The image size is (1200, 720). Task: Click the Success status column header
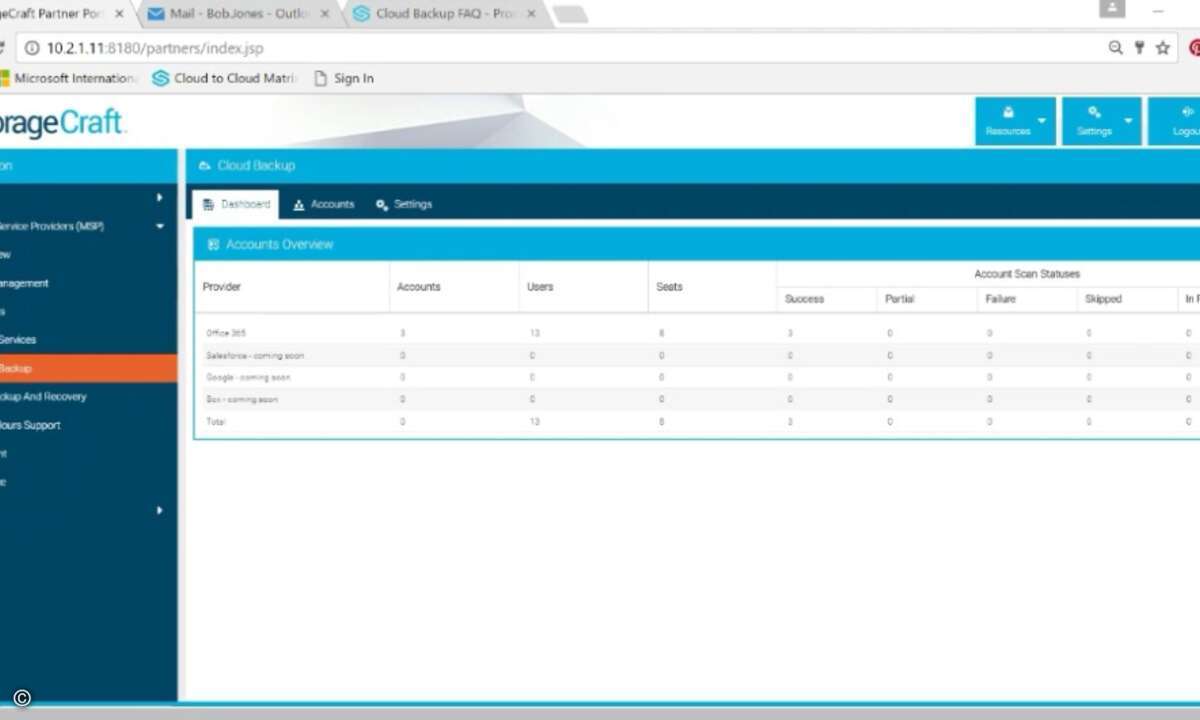804,299
